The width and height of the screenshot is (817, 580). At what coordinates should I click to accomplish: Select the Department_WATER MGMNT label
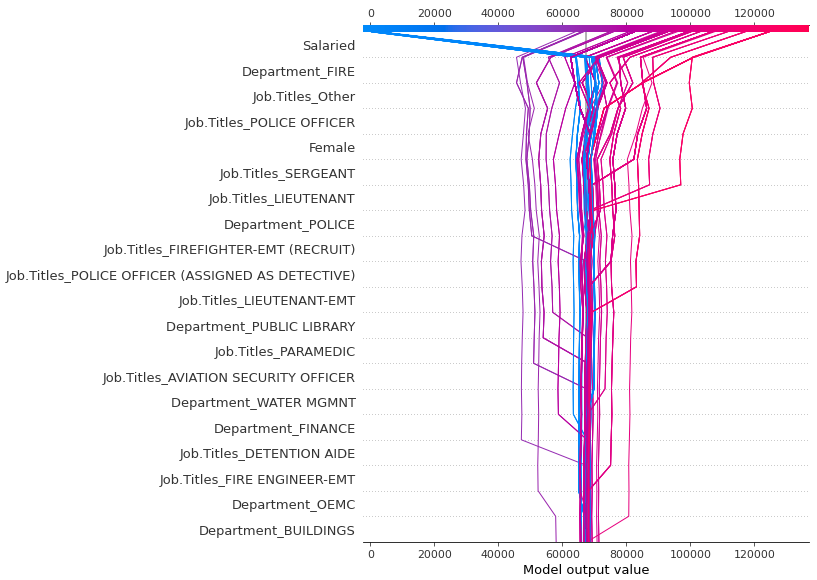[x=263, y=403]
